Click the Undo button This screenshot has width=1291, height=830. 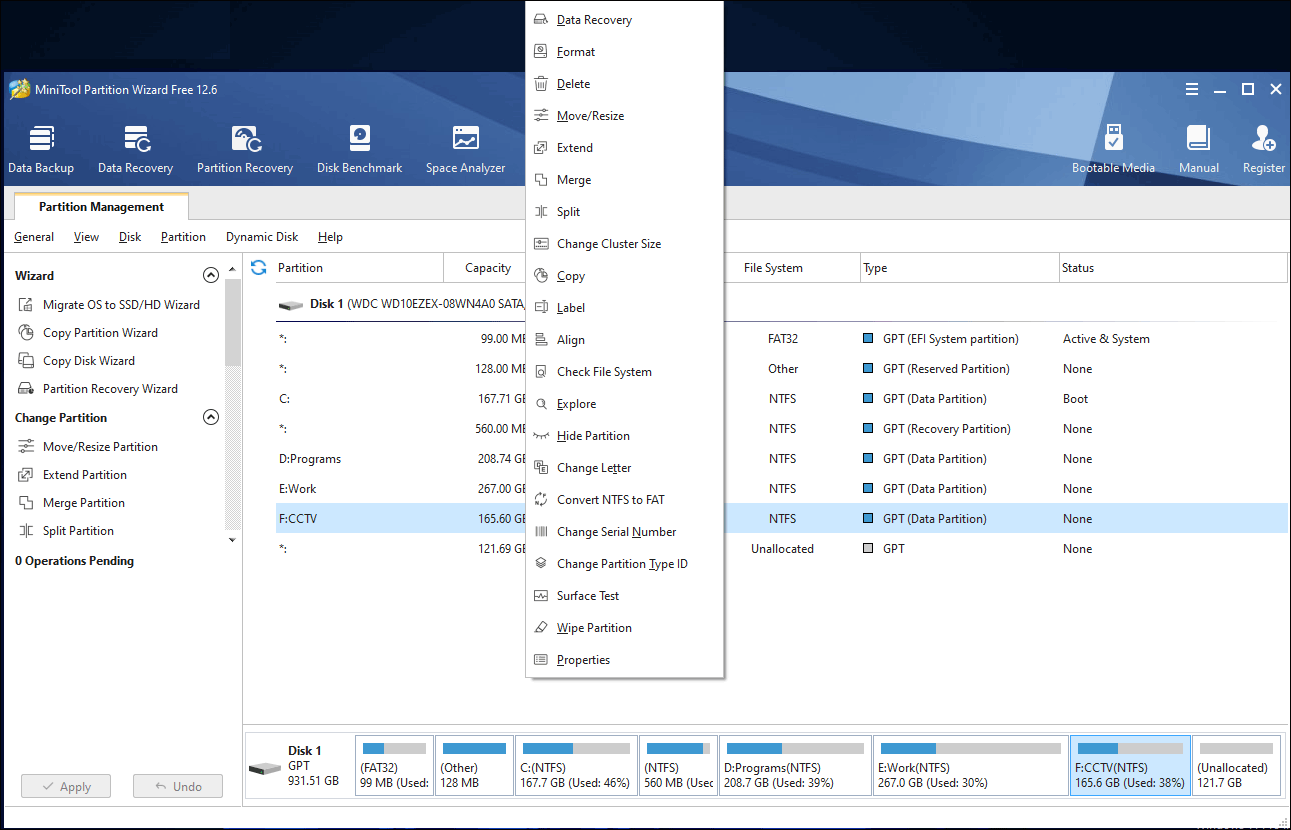click(x=178, y=786)
